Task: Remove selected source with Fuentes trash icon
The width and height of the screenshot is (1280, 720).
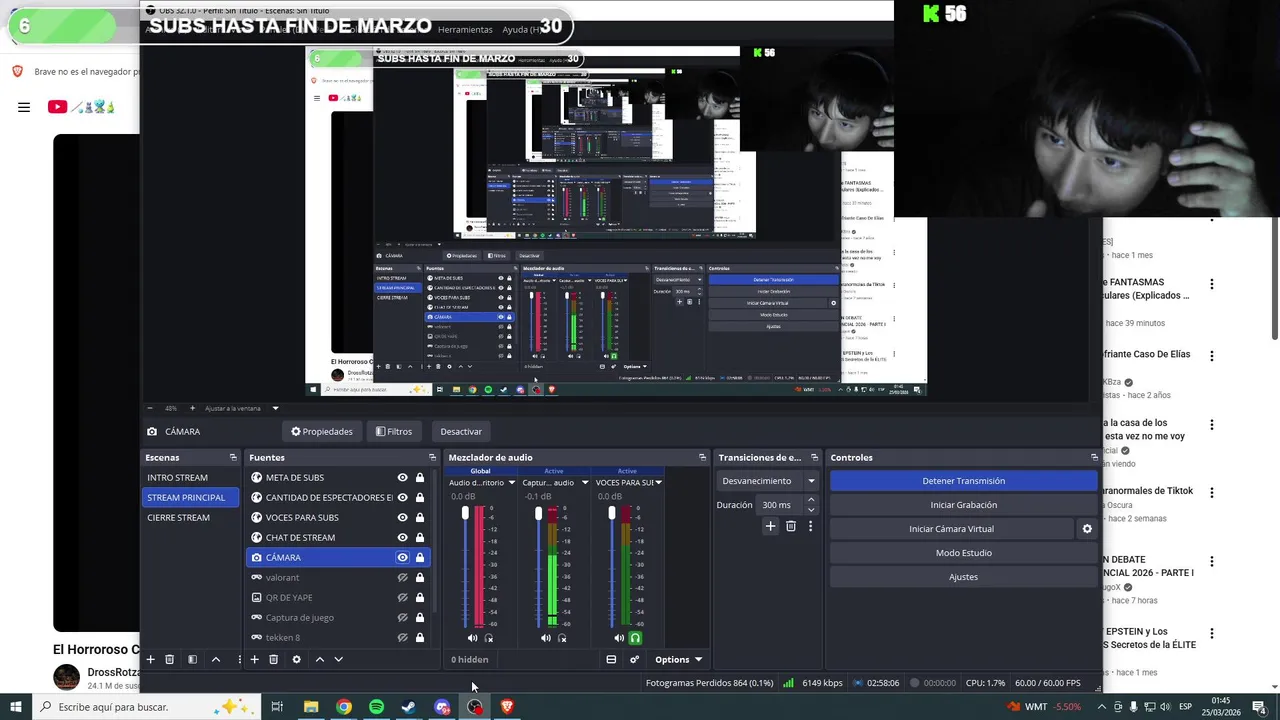Action: 273,659
